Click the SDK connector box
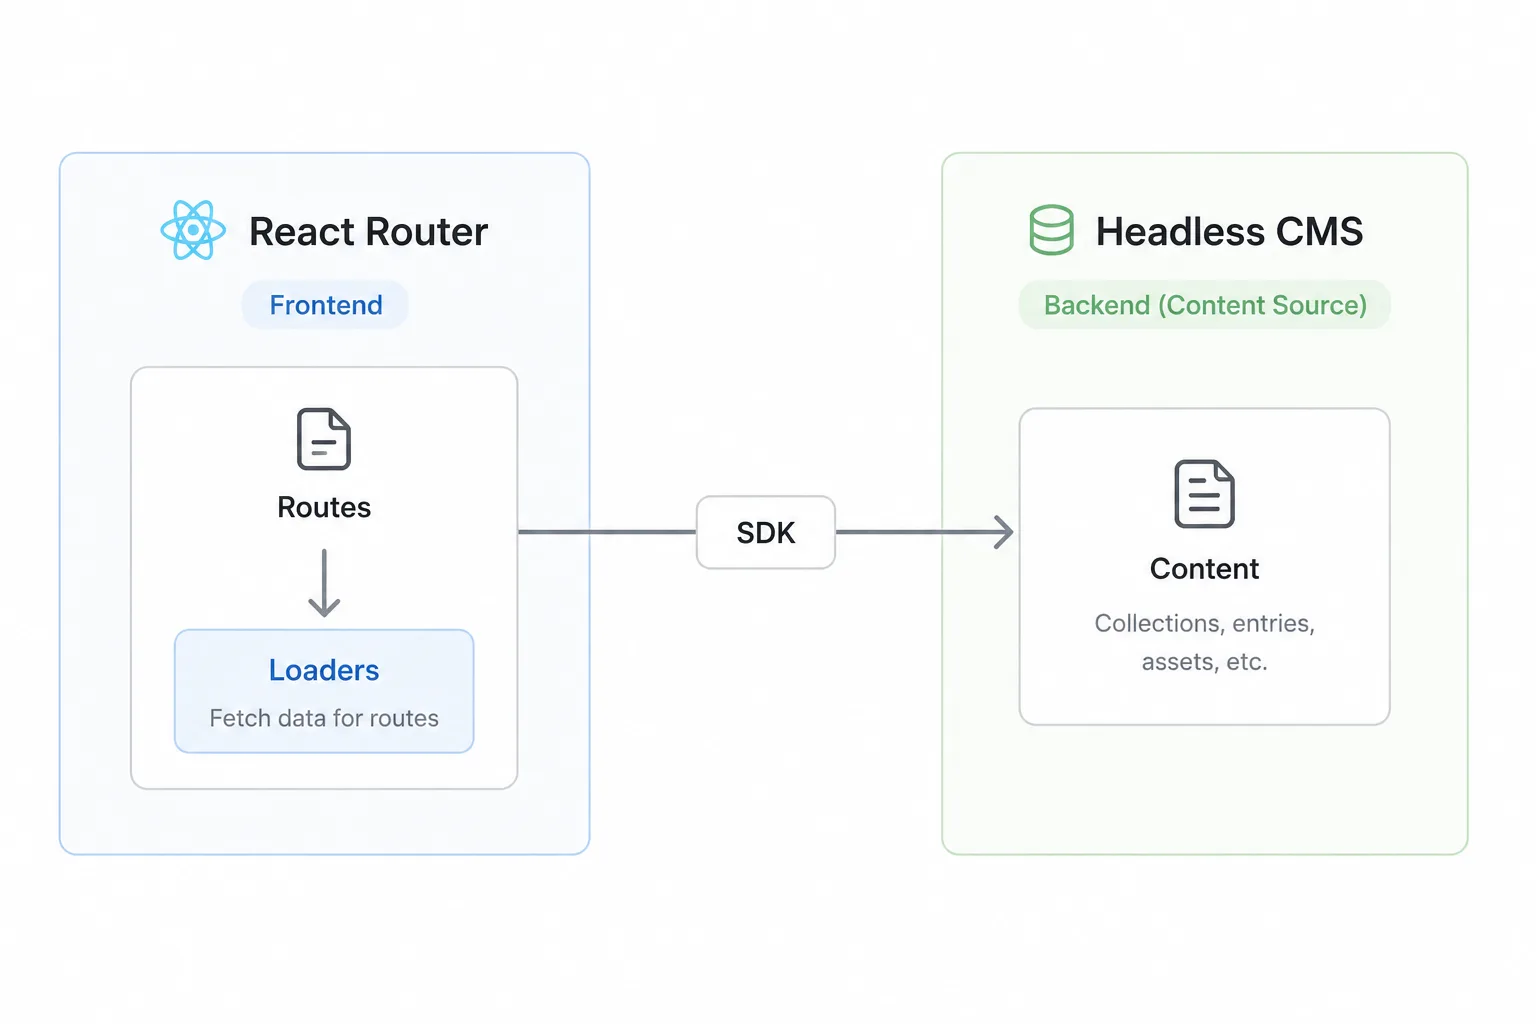This screenshot has height=1024, width=1536. click(x=766, y=532)
